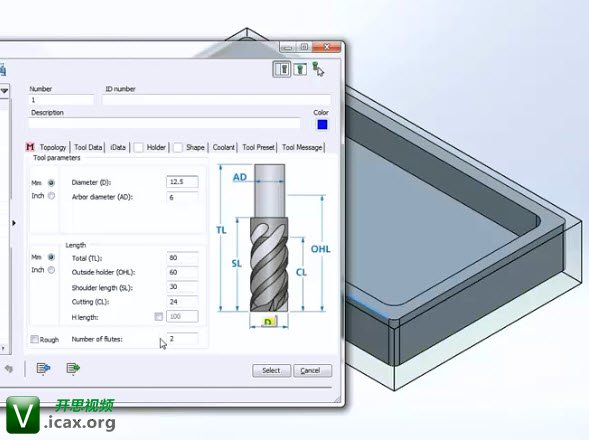Click the green tool icon in header
Screen dimensions: 589x440
pos(300,70)
